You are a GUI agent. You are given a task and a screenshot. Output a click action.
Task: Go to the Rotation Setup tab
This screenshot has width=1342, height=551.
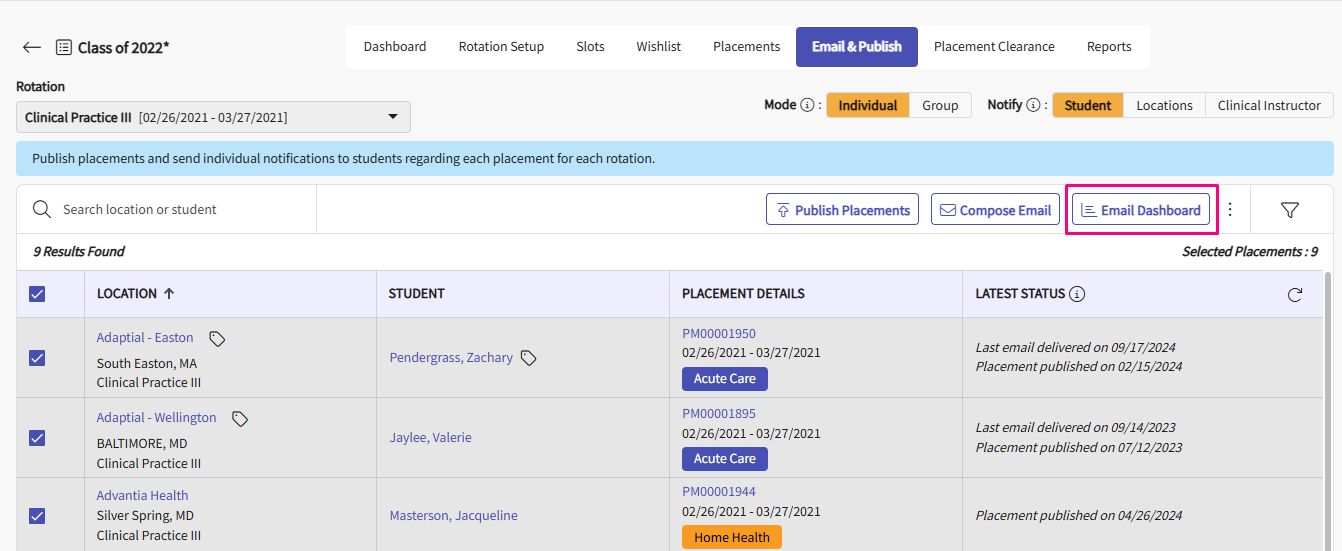point(501,47)
